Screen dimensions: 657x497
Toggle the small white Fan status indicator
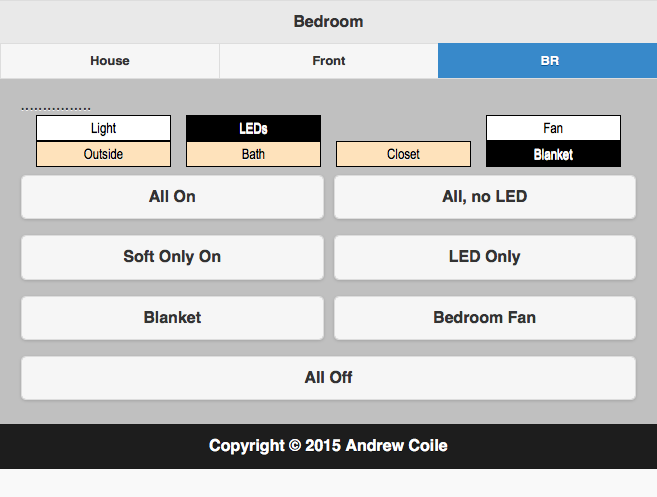tap(553, 128)
